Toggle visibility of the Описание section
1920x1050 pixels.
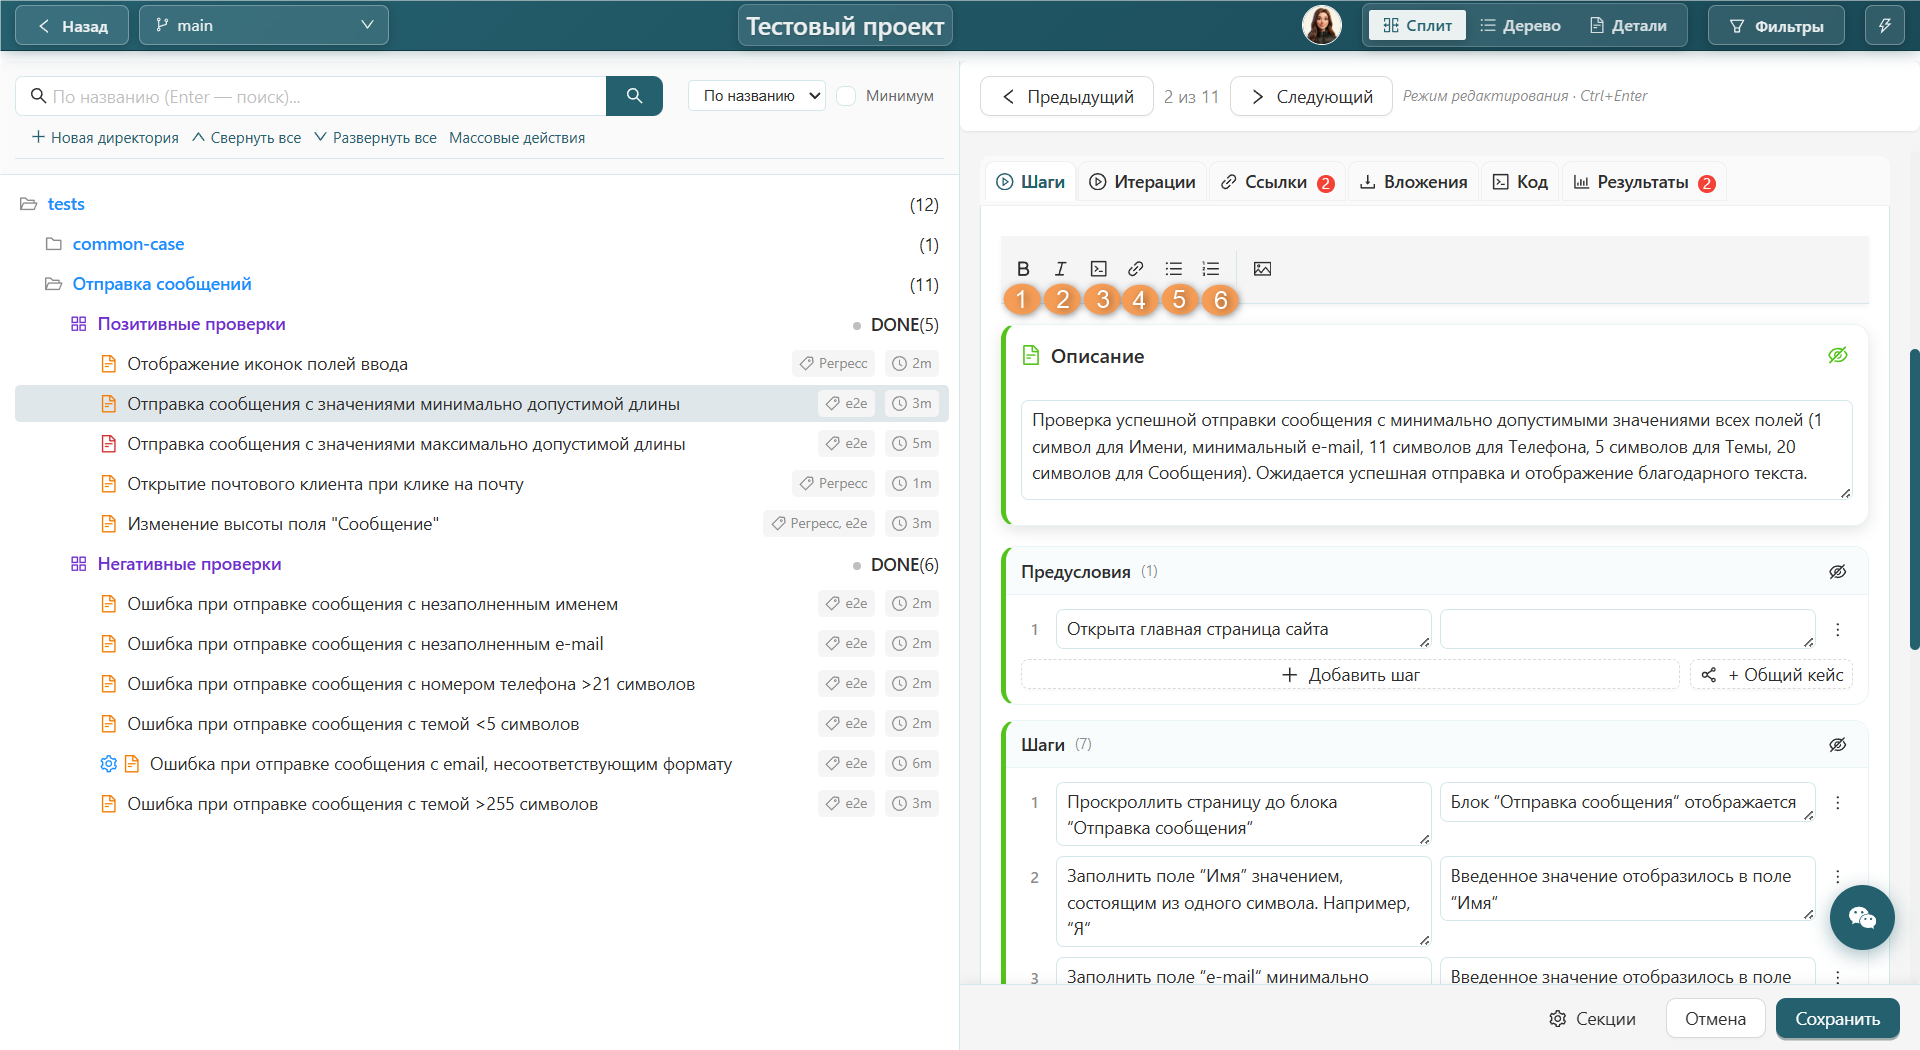pyautogui.click(x=1838, y=356)
